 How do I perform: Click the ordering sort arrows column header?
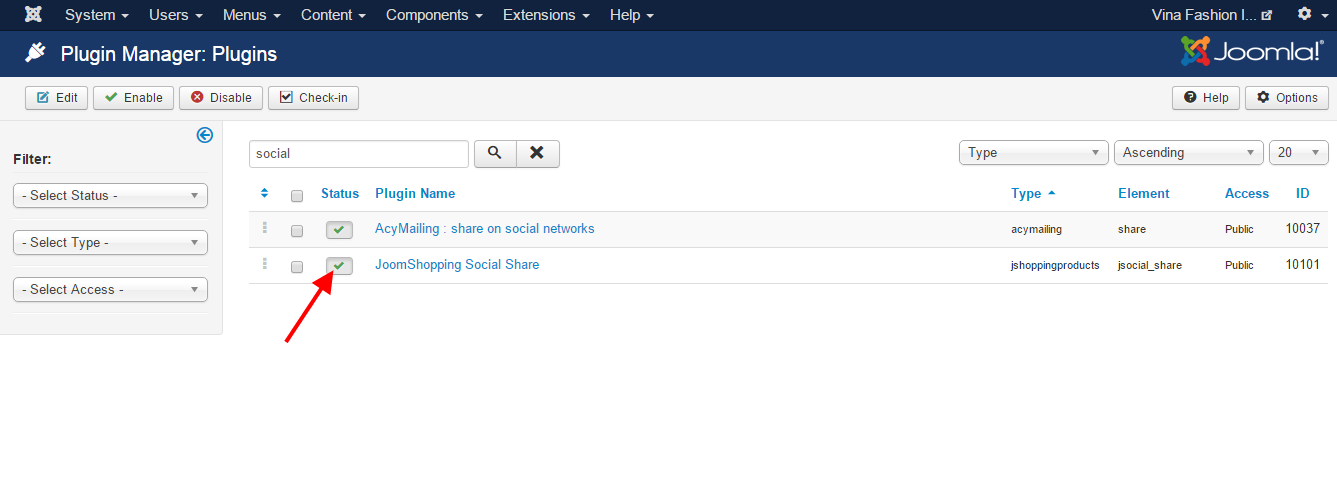coord(264,193)
